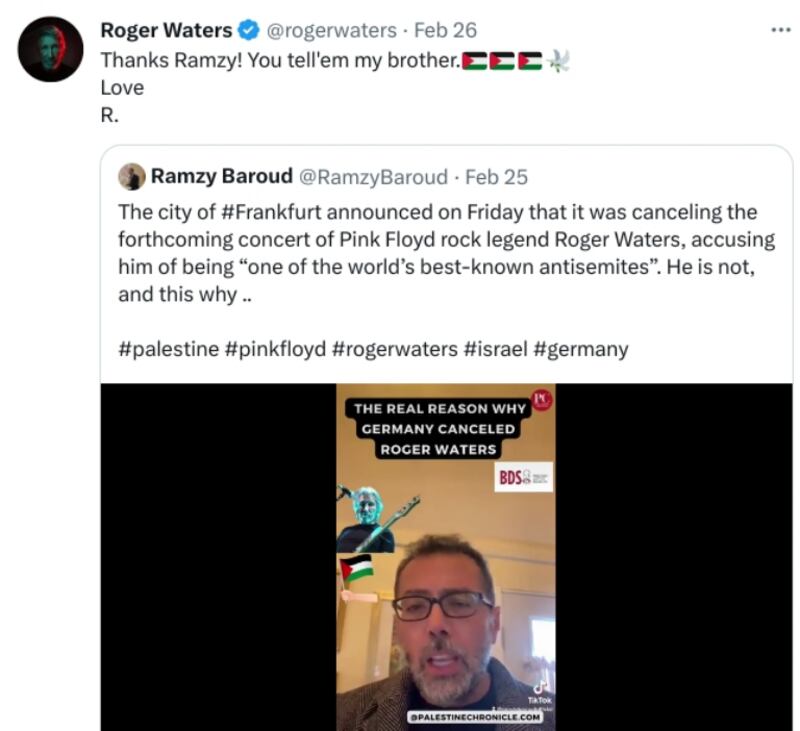
Task: Click the Feb 26 timestamp
Action: (445, 31)
